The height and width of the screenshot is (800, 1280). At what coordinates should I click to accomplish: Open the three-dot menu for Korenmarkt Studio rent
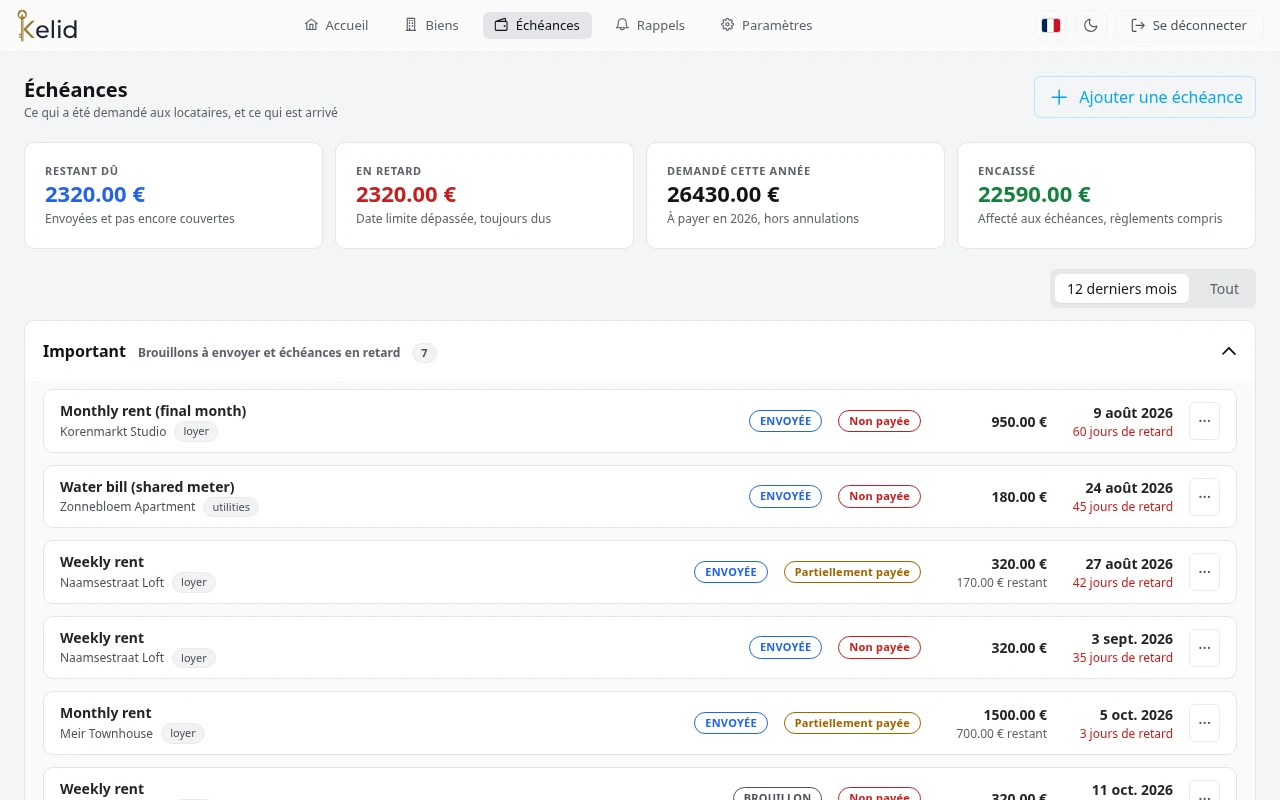1204,421
